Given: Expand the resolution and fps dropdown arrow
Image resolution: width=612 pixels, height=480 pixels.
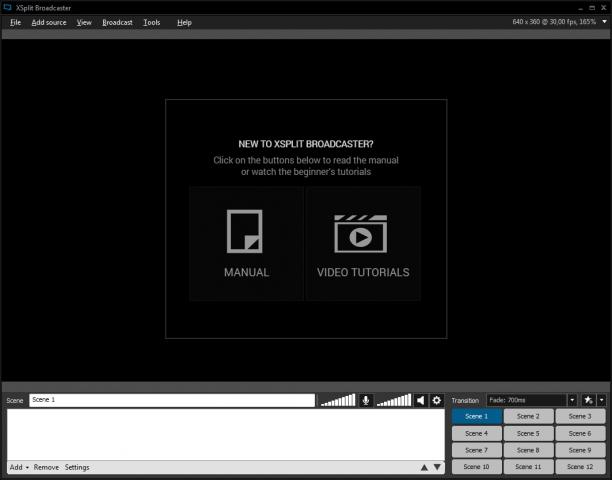Looking at the screenshot, I should pos(604,22).
